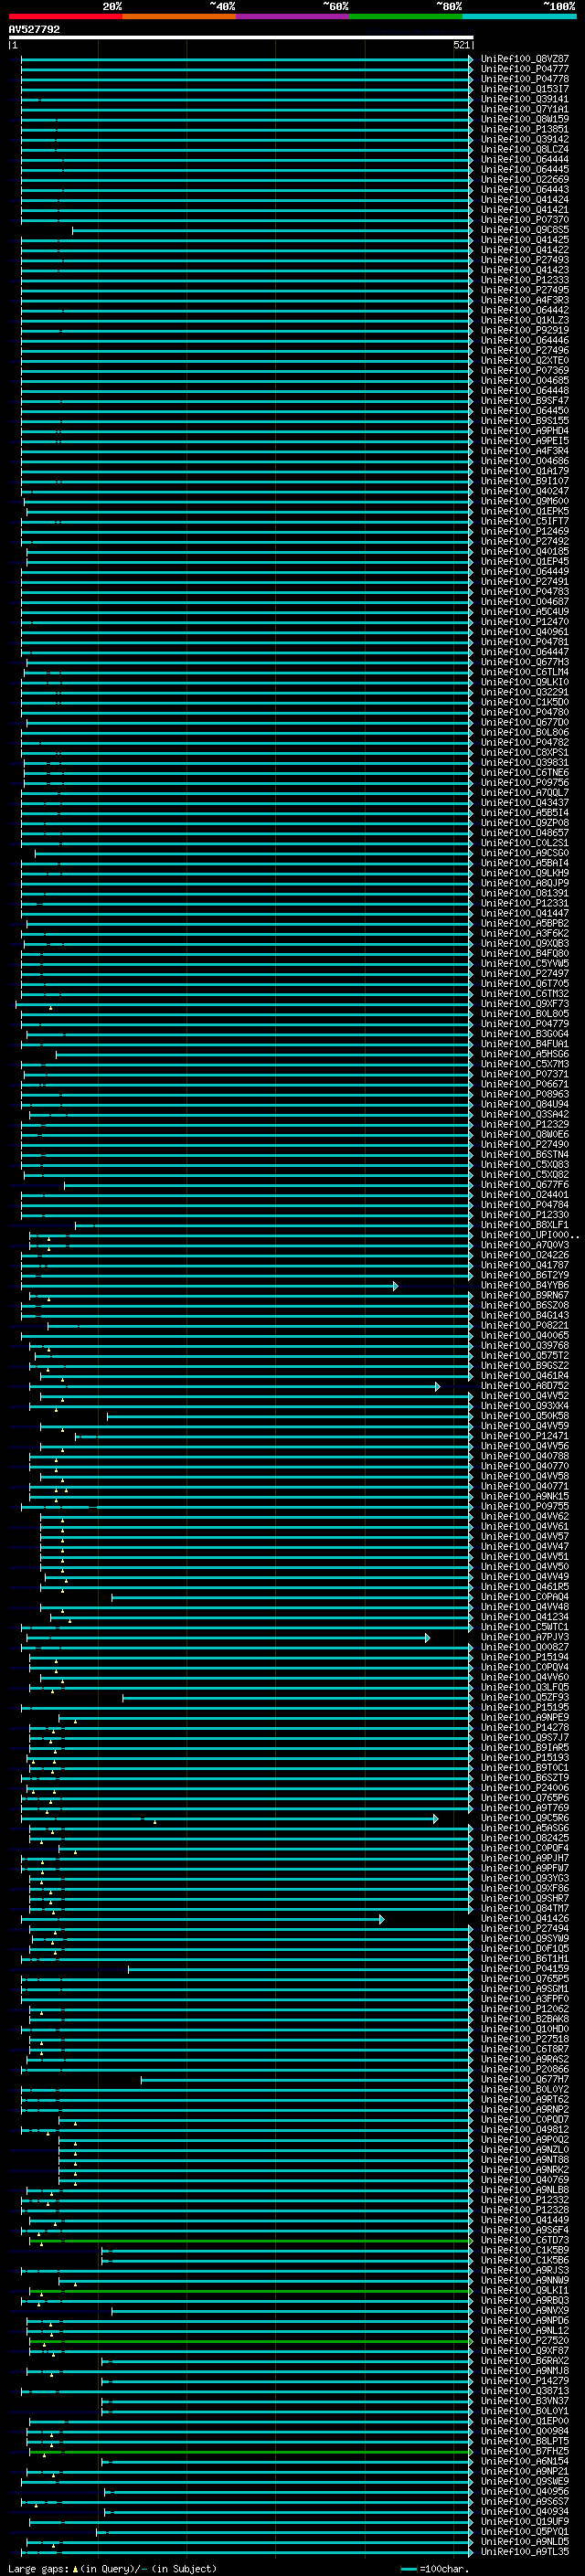This screenshot has width=585, height=2576.
Task: Click the green alignment bar for UniRef100_Q9LKI1
Action: click(250, 2290)
